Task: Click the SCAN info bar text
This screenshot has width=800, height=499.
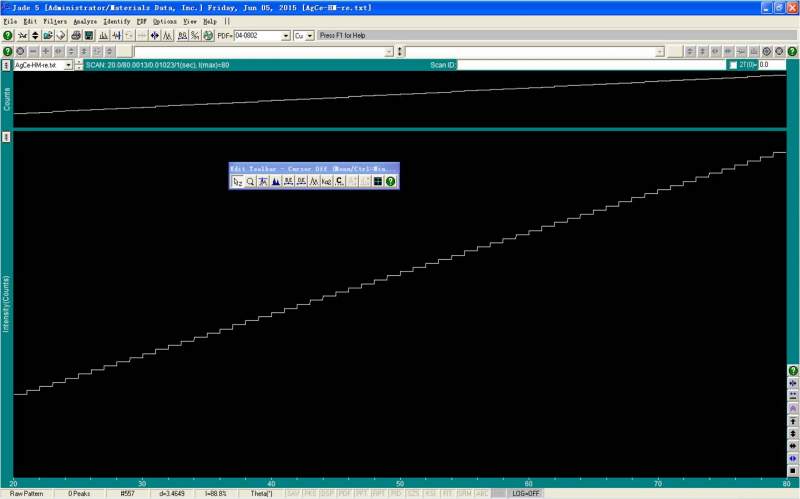Action: pos(157,65)
